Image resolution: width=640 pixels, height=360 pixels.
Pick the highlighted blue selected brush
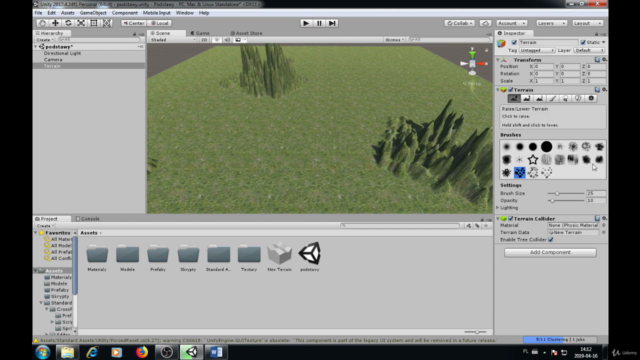(520, 173)
